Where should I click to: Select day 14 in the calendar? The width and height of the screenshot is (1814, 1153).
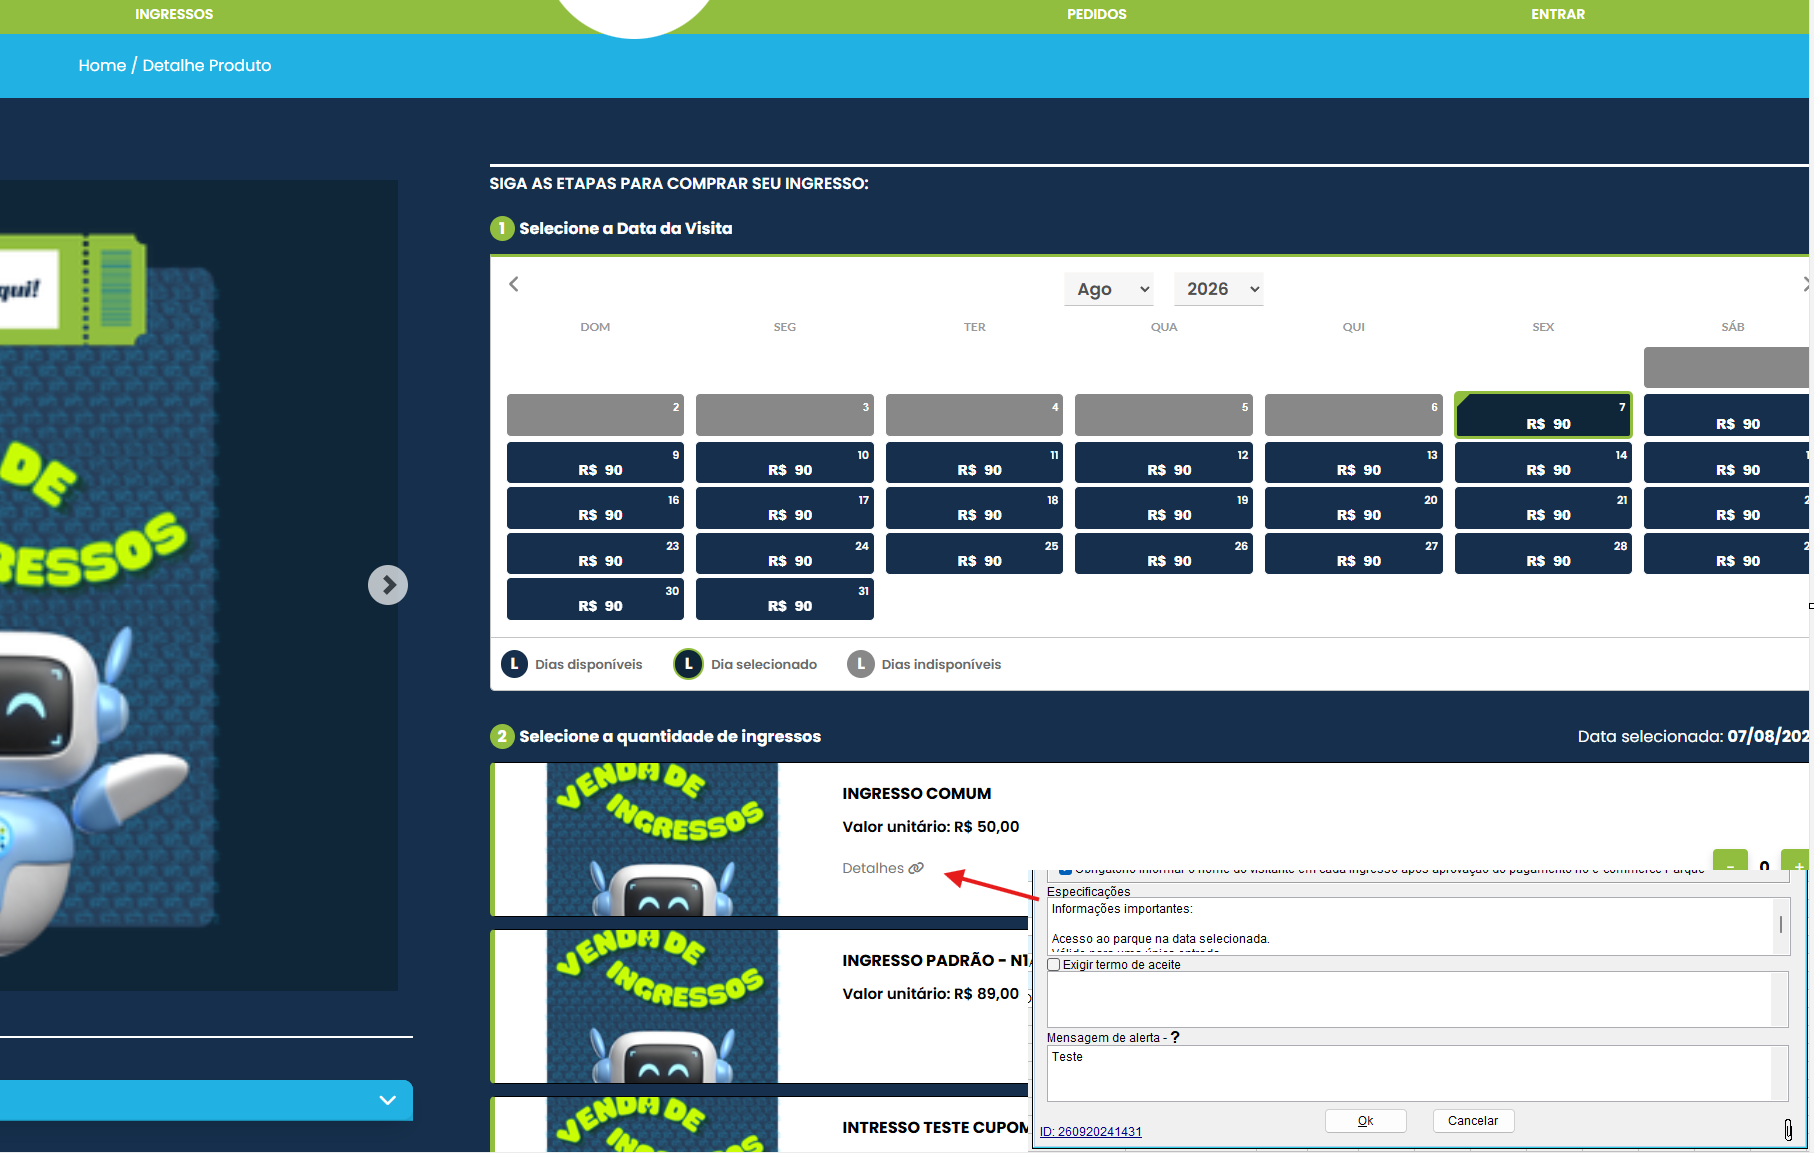tap(1543, 462)
